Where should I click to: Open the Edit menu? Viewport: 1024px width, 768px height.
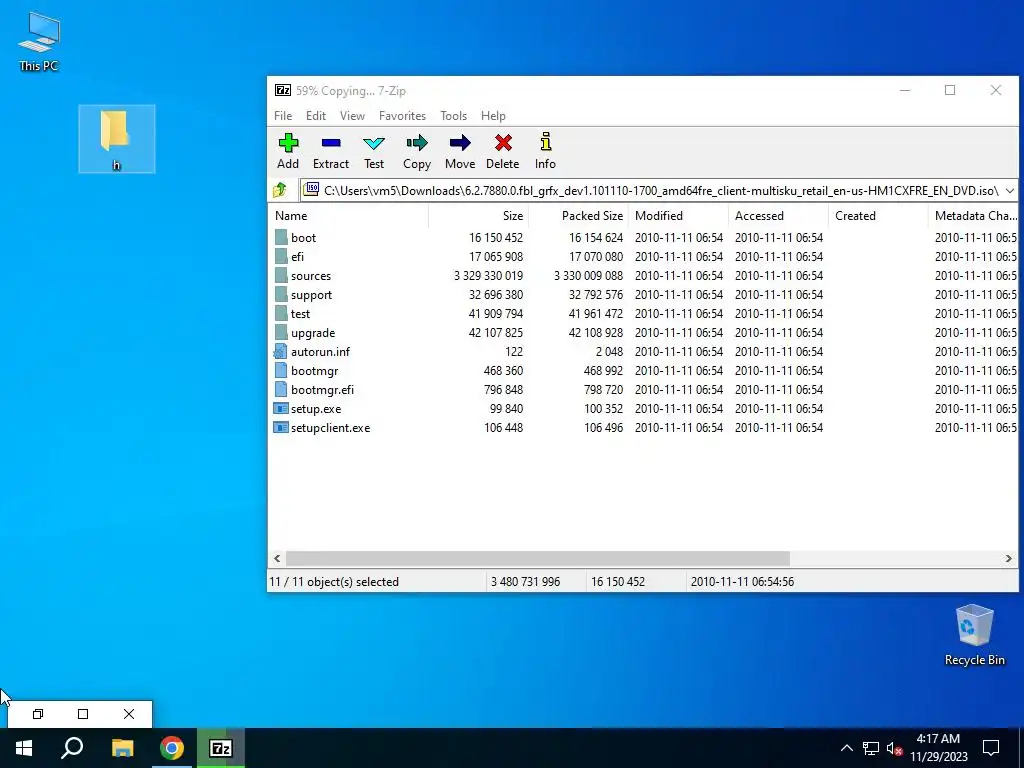(x=315, y=116)
